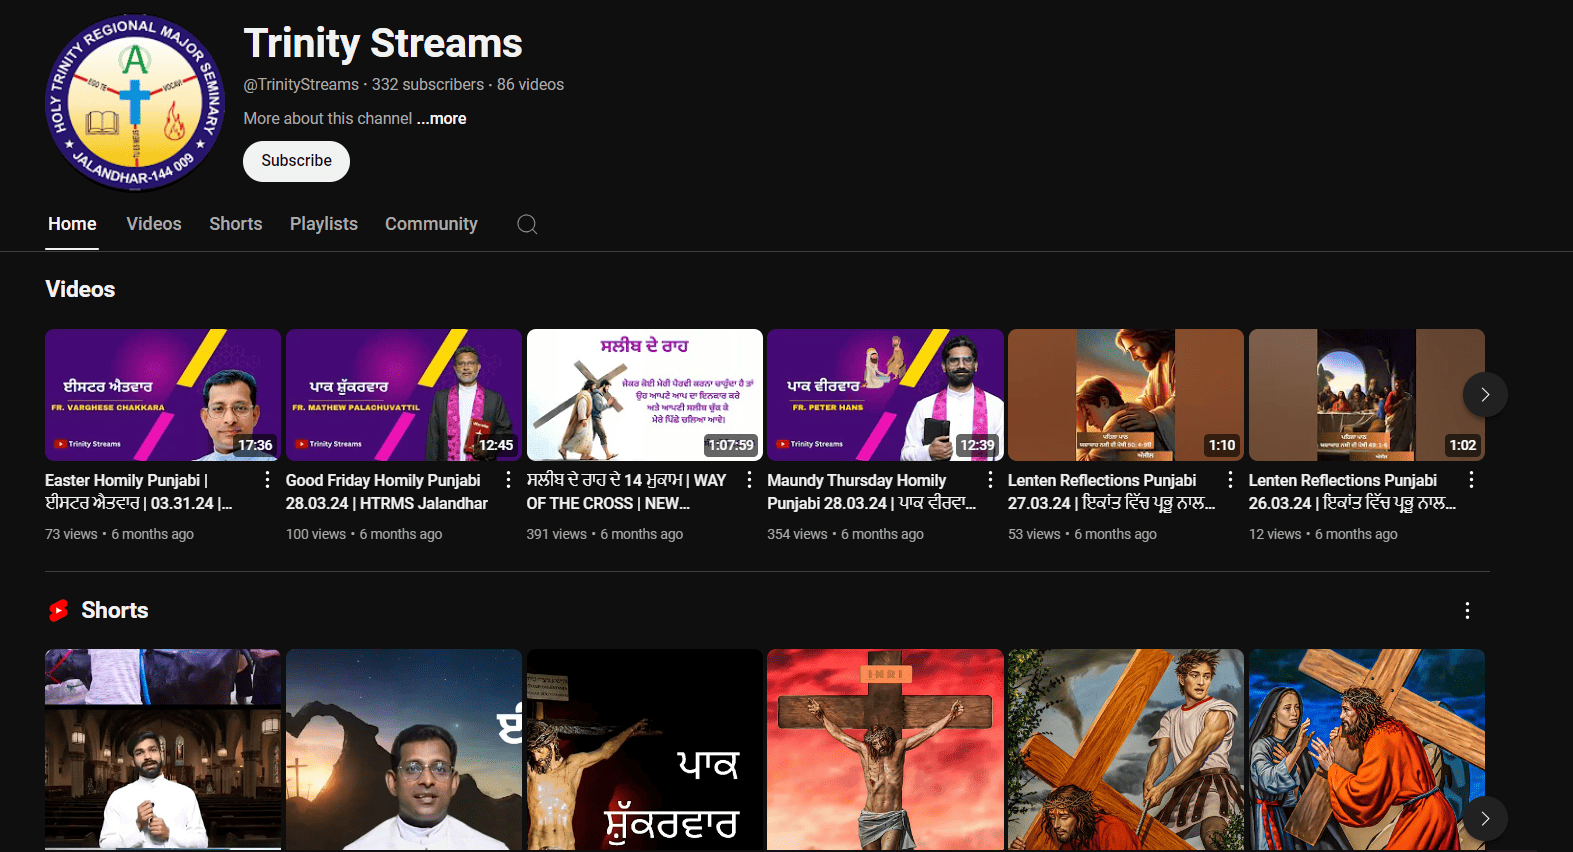Screen dimensions: 1573x852
Task: Open options menu for Lenten Reflections 26.03.24 video
Action: tap(1471, 480)
